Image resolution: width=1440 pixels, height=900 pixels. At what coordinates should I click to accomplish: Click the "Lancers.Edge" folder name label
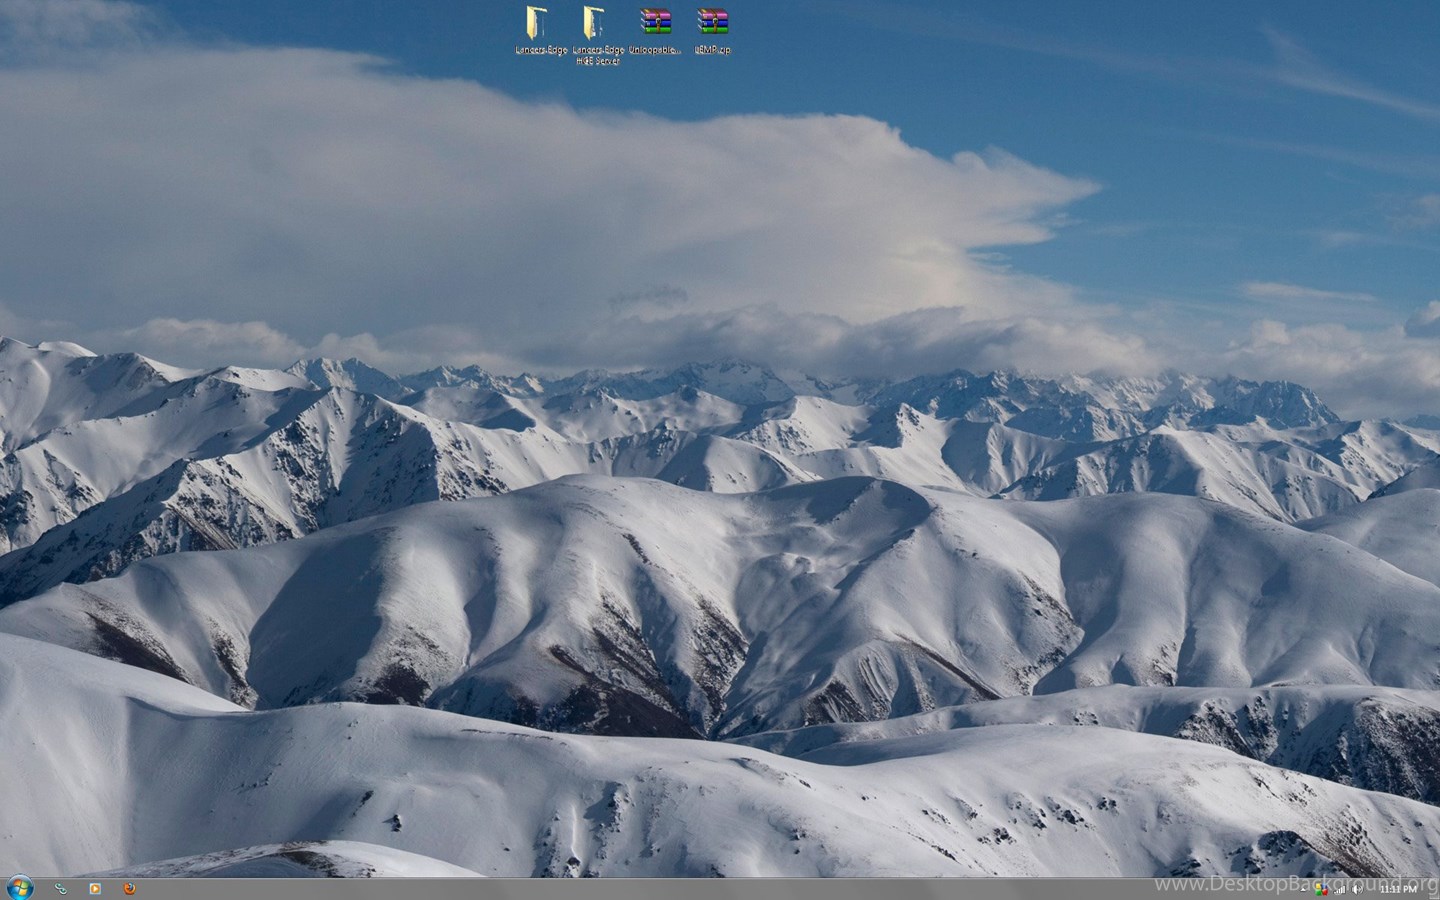[x=541, y=50]
